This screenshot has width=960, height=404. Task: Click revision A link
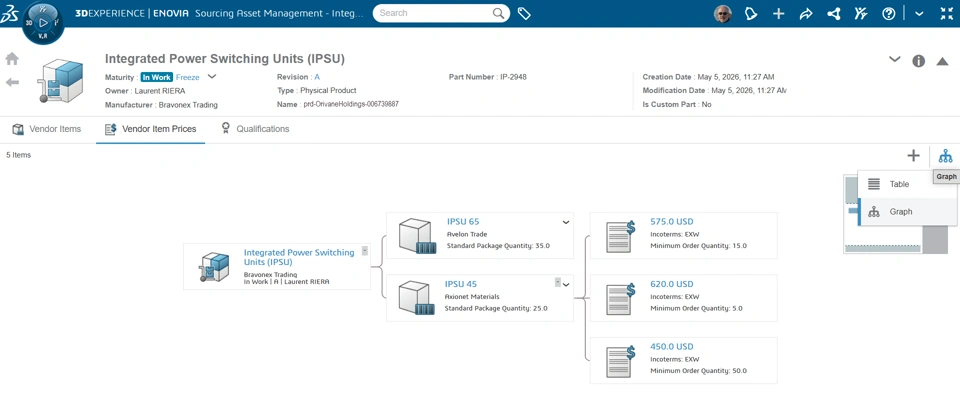(x=317, y=77)
